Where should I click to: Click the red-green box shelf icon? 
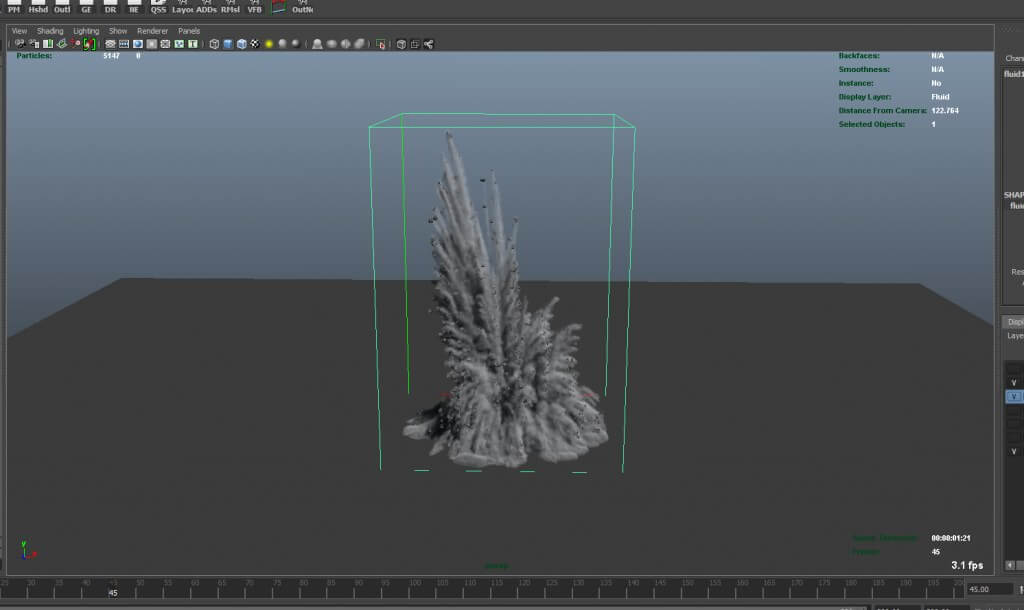(279, 7)
